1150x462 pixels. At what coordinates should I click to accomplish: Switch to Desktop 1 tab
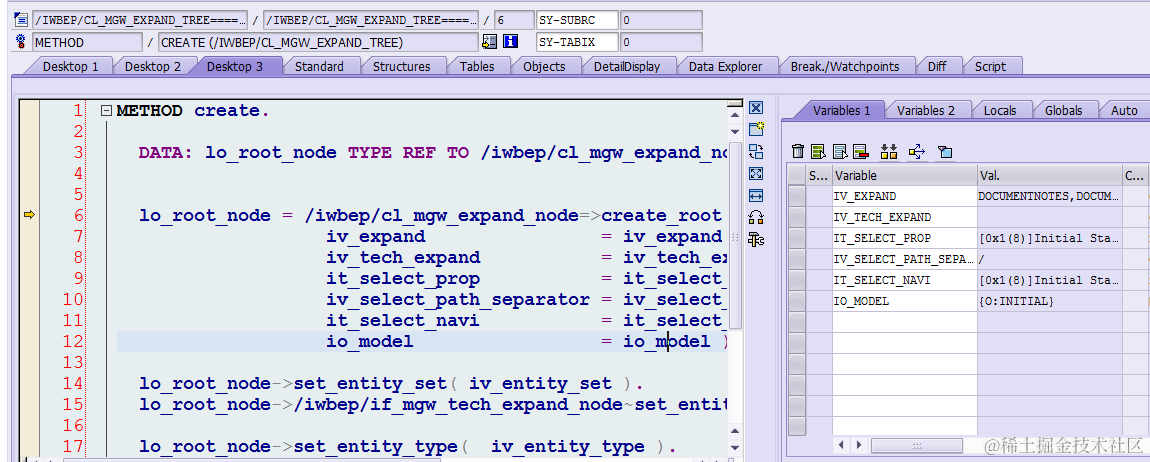click(70, 67)
